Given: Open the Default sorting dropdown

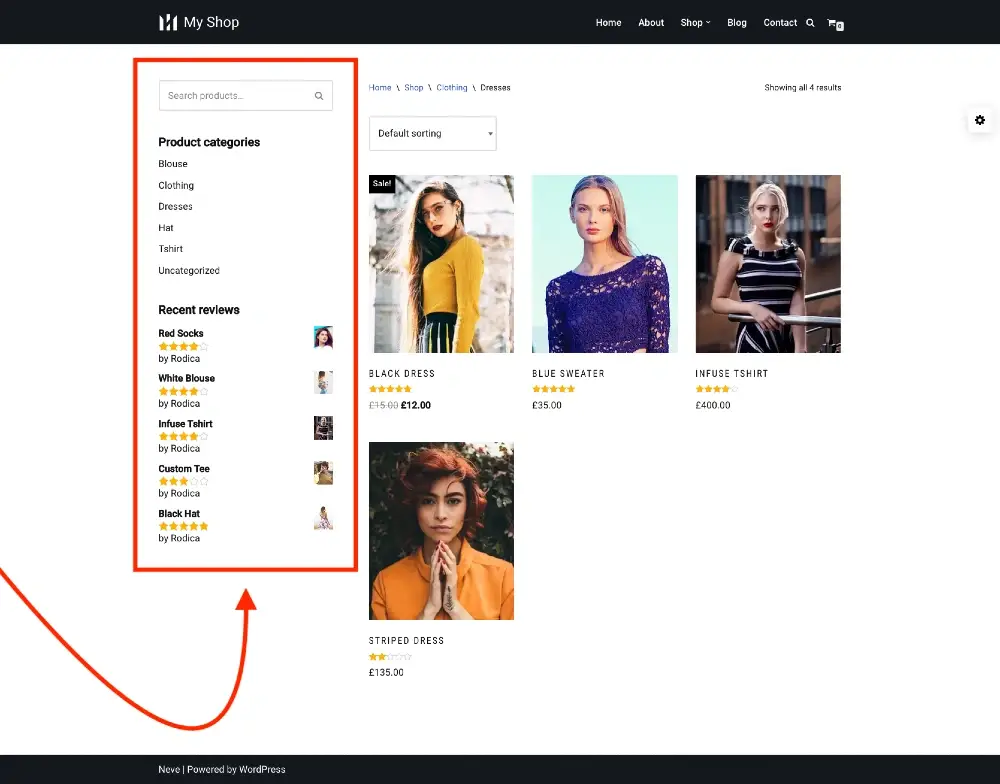Looking at the screenshot, I should click(432, 133).
